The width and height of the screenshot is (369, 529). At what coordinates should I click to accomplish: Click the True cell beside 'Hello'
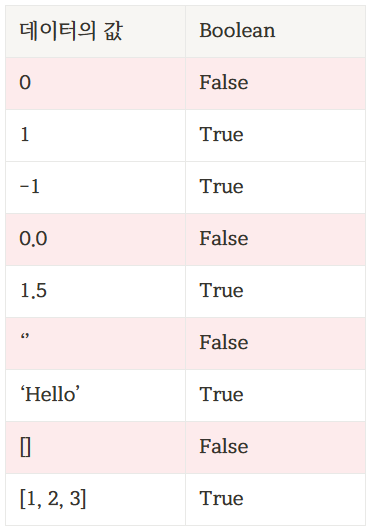coord(276,395)
